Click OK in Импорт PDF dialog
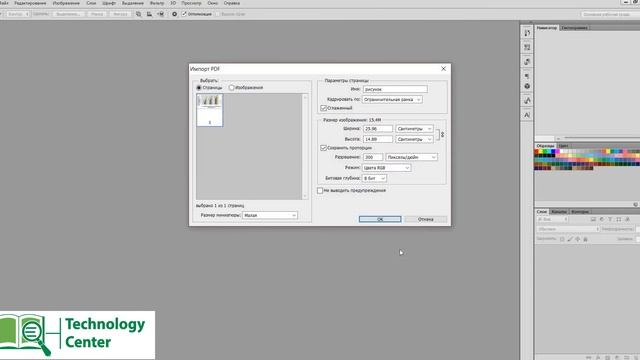The height and width of the screenshot is (360, 640). (380, 219)
